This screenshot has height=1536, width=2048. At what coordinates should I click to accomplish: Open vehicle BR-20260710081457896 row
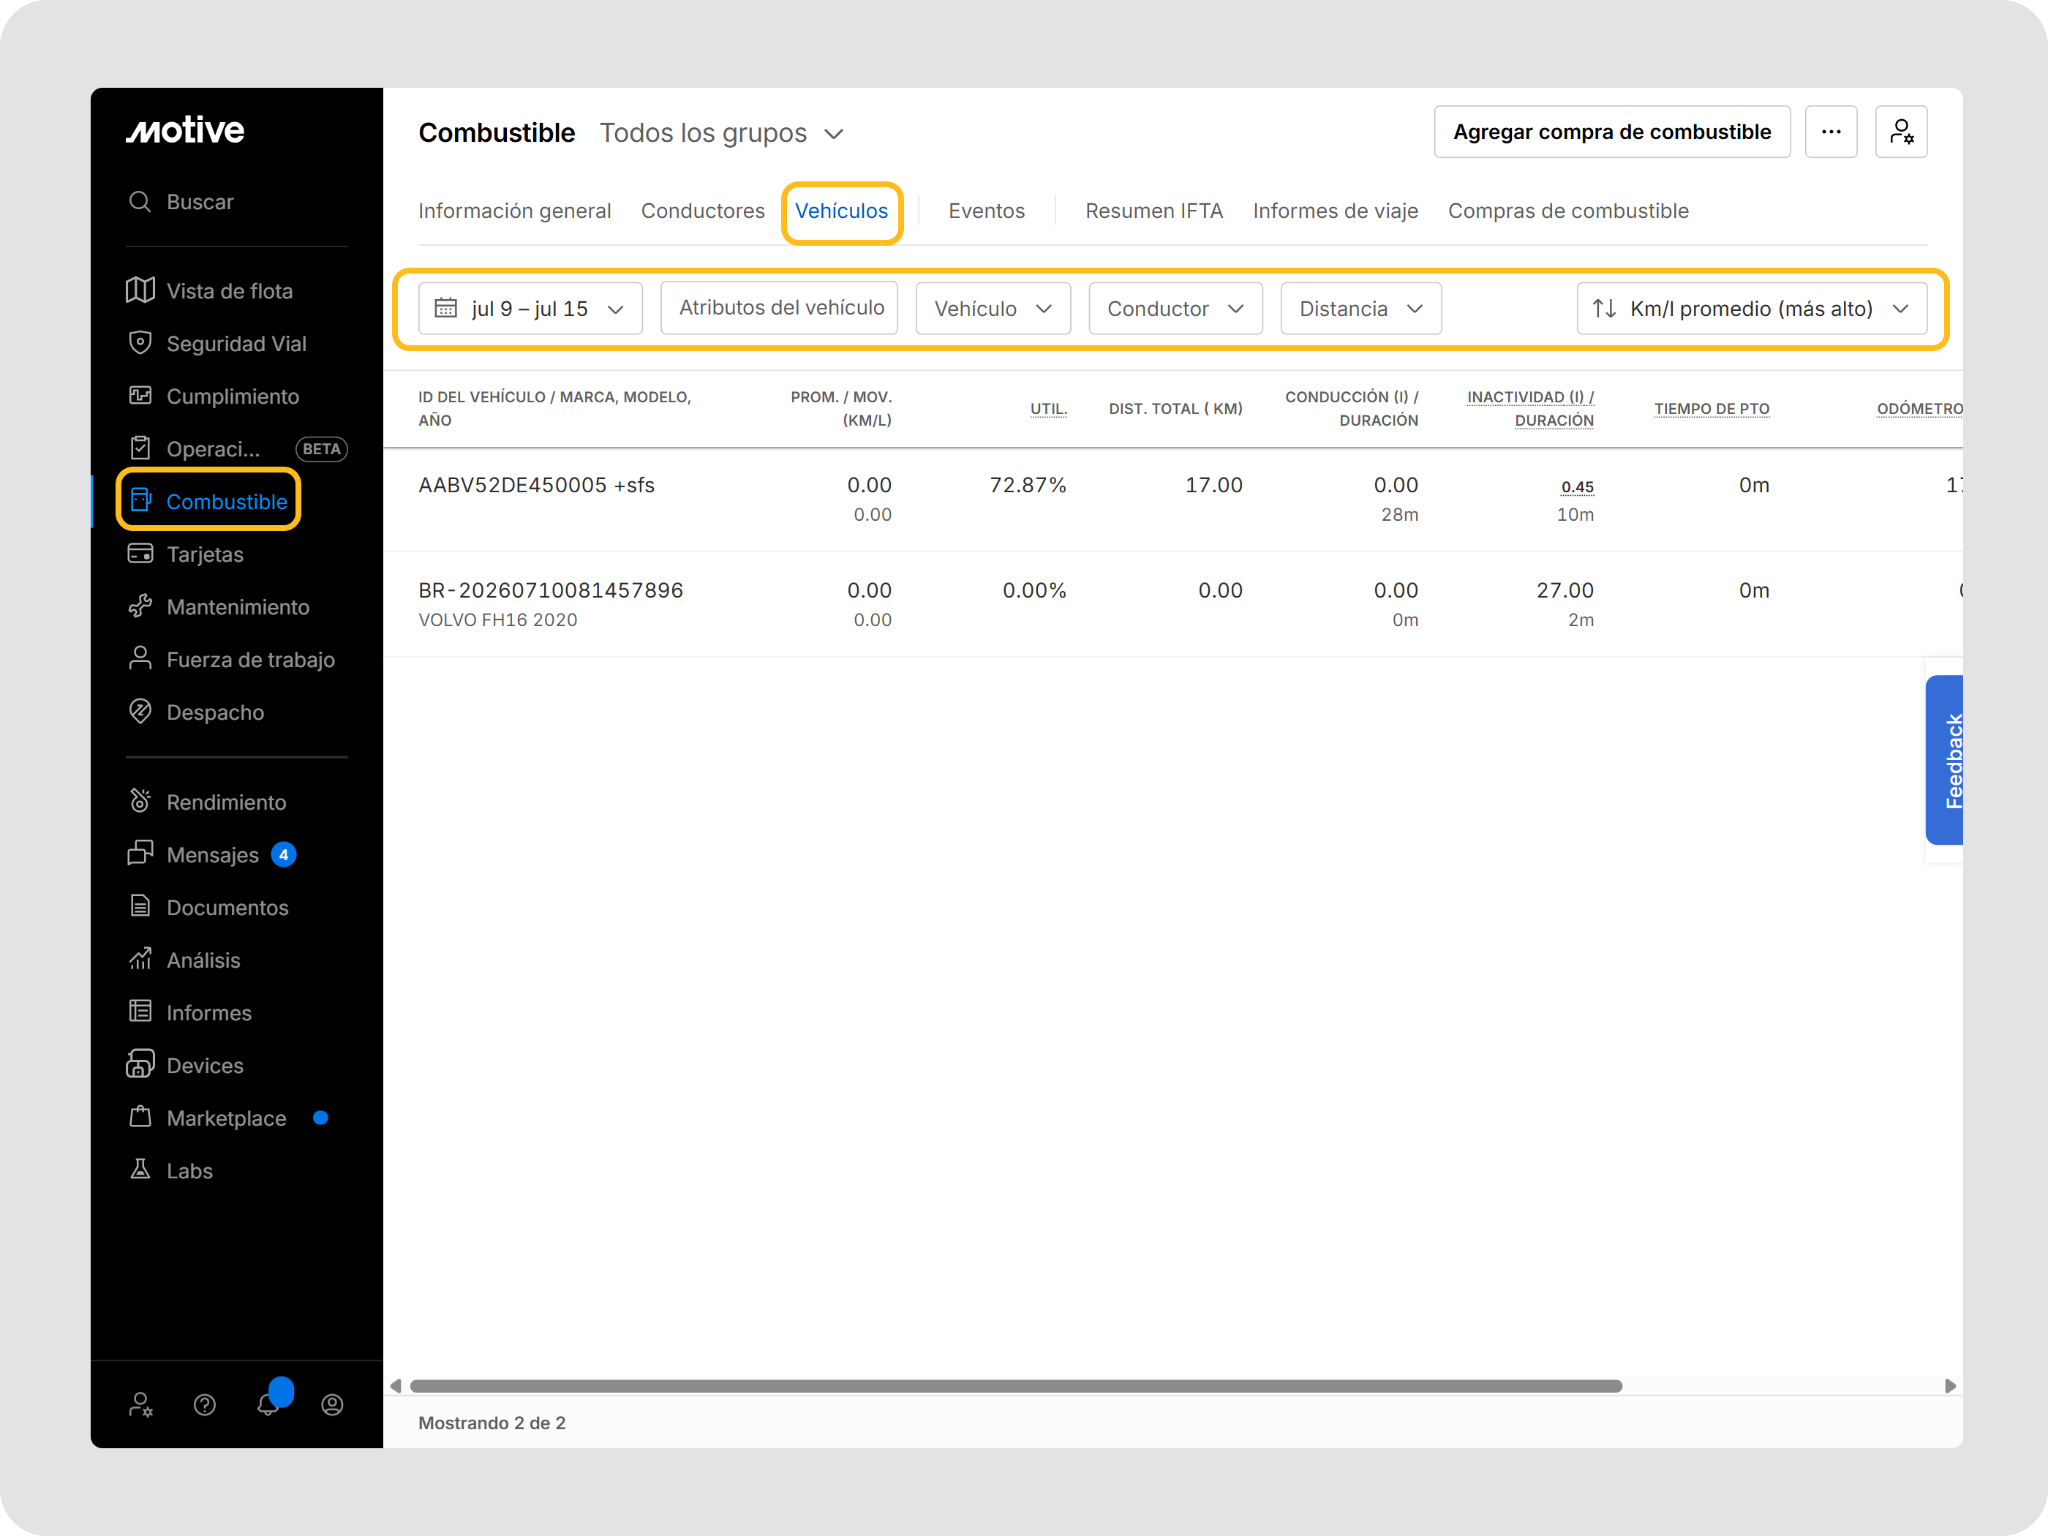(x=1173, y=604)
